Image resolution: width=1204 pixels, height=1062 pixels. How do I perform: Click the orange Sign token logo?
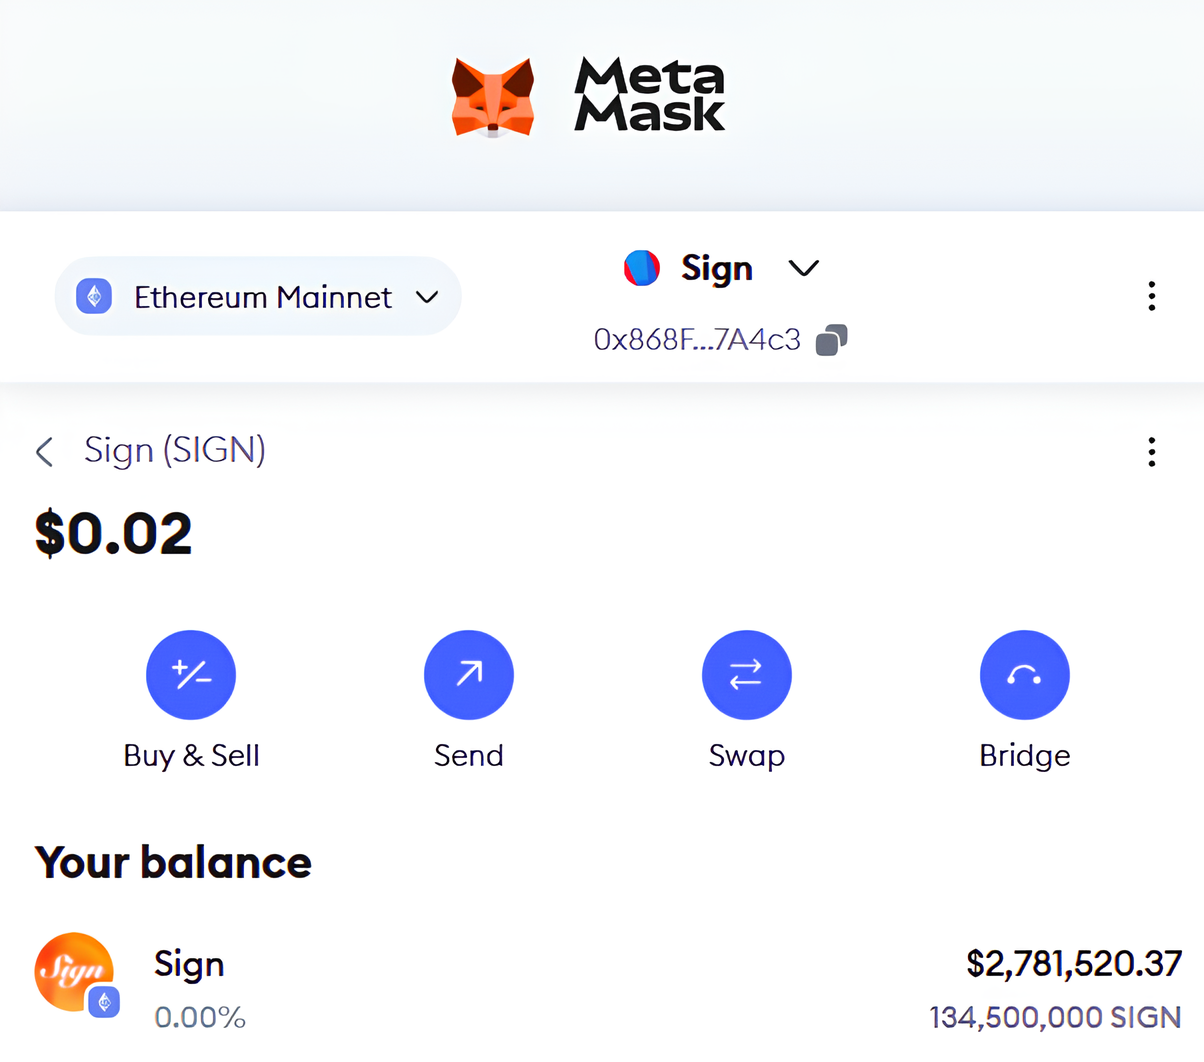click(x=74, y=972)
